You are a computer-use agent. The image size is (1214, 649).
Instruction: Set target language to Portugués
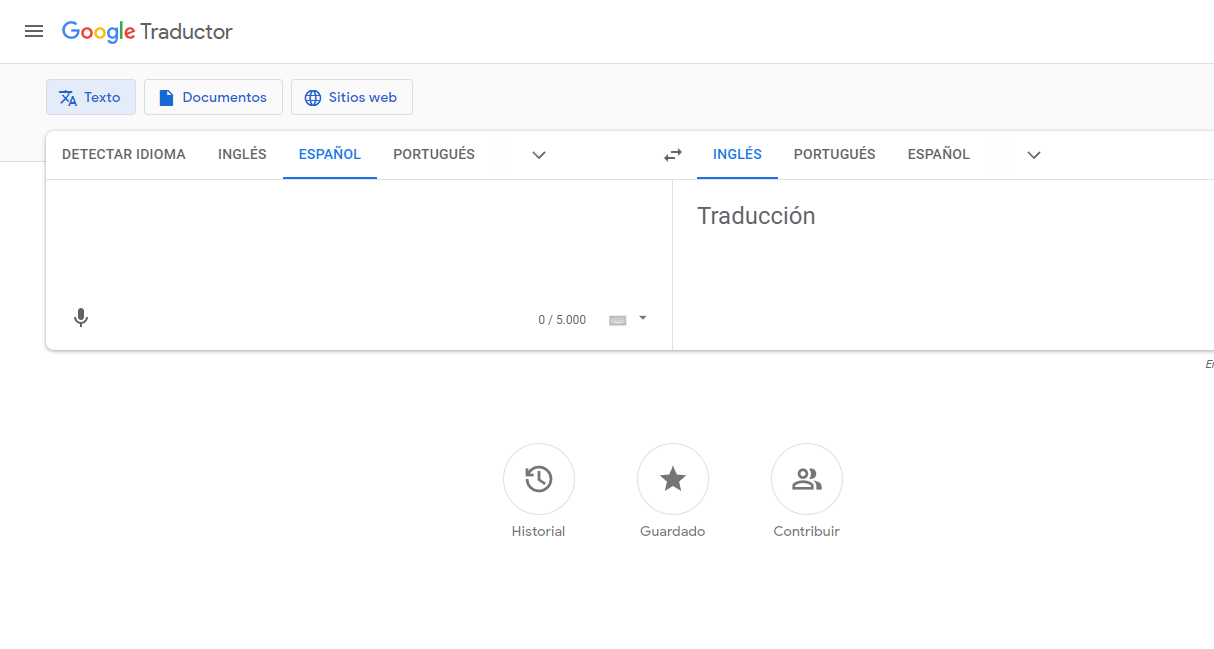pyautogui.click(x=834, y=154)
